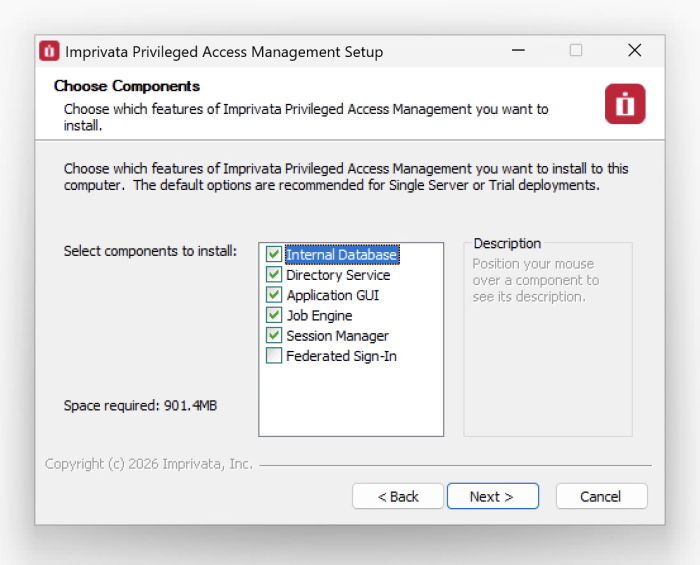Image resolution: width=700 pixels, height=565 pixels.
Task: Select the Session Manager label text
Action: point(337,336)
